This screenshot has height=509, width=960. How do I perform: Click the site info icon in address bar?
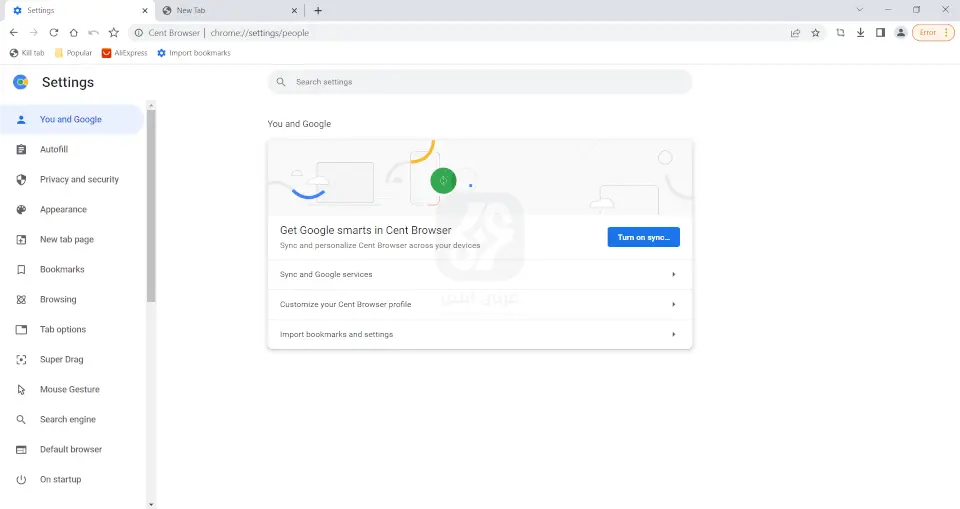point(139,32)
